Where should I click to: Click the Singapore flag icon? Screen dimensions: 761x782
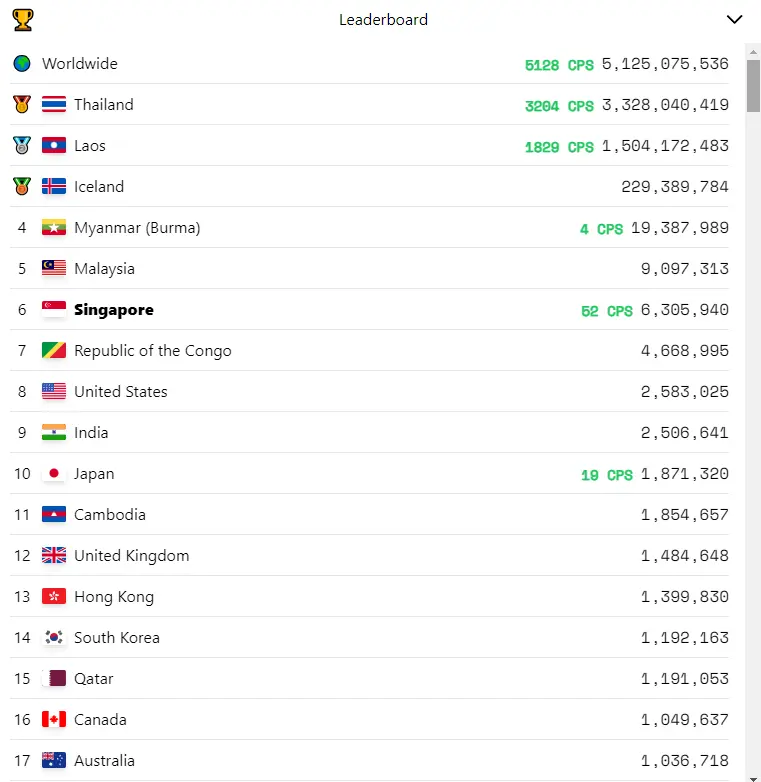click(x=54, y=309)
